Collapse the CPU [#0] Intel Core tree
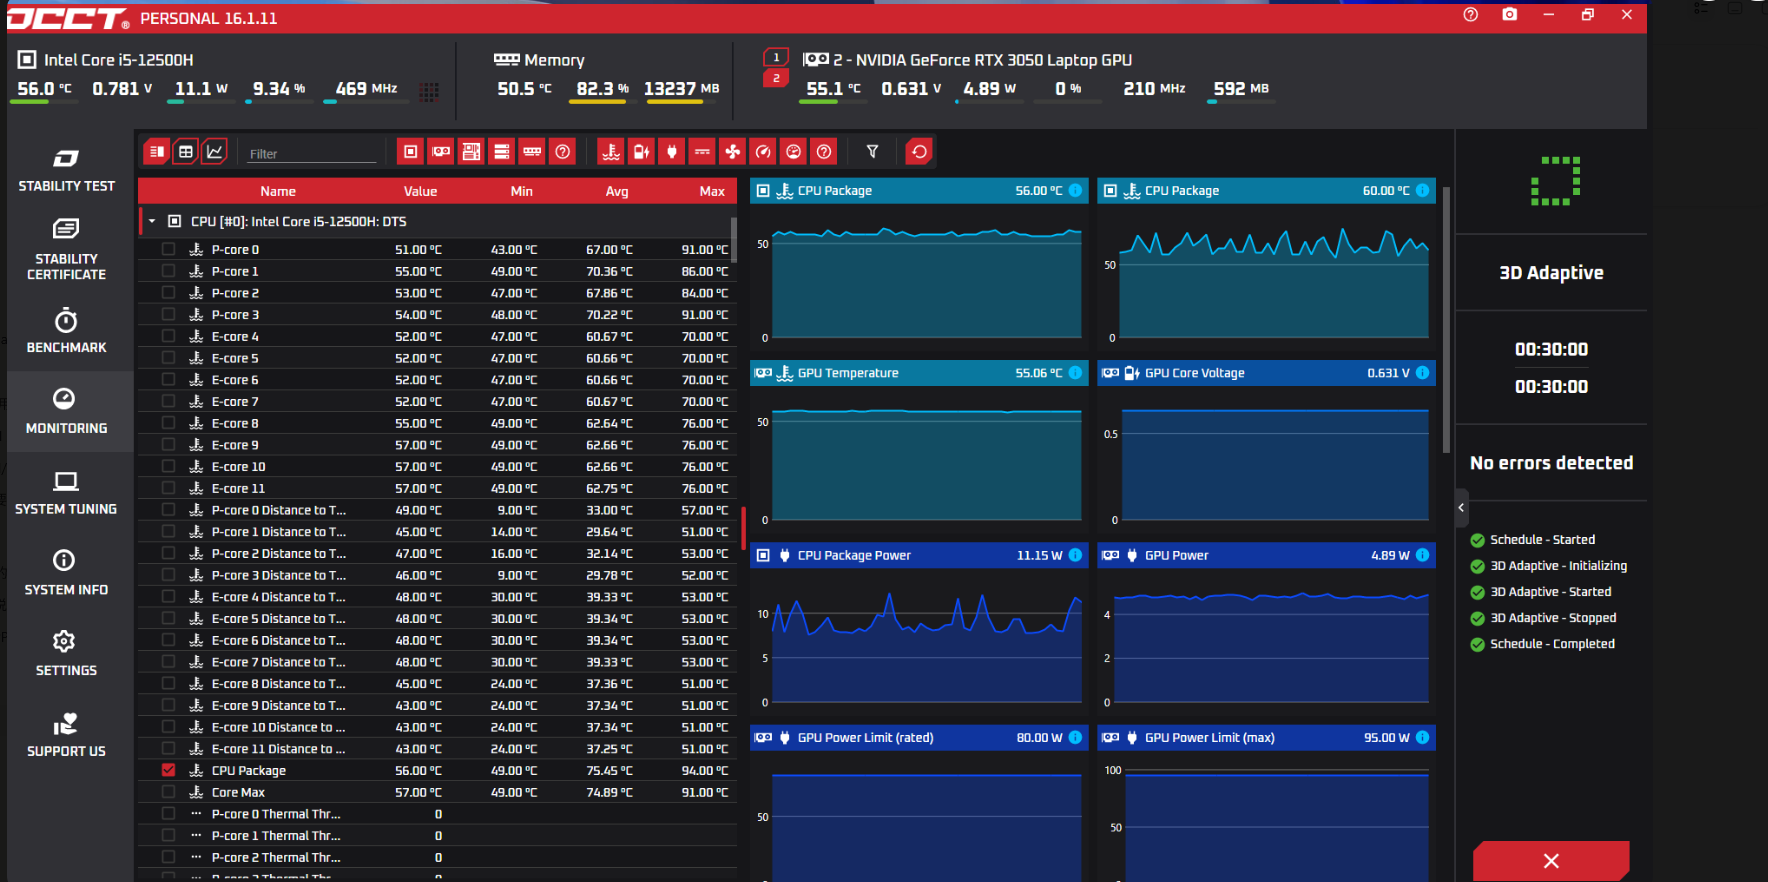1768x882 pixels. [152, 222]
